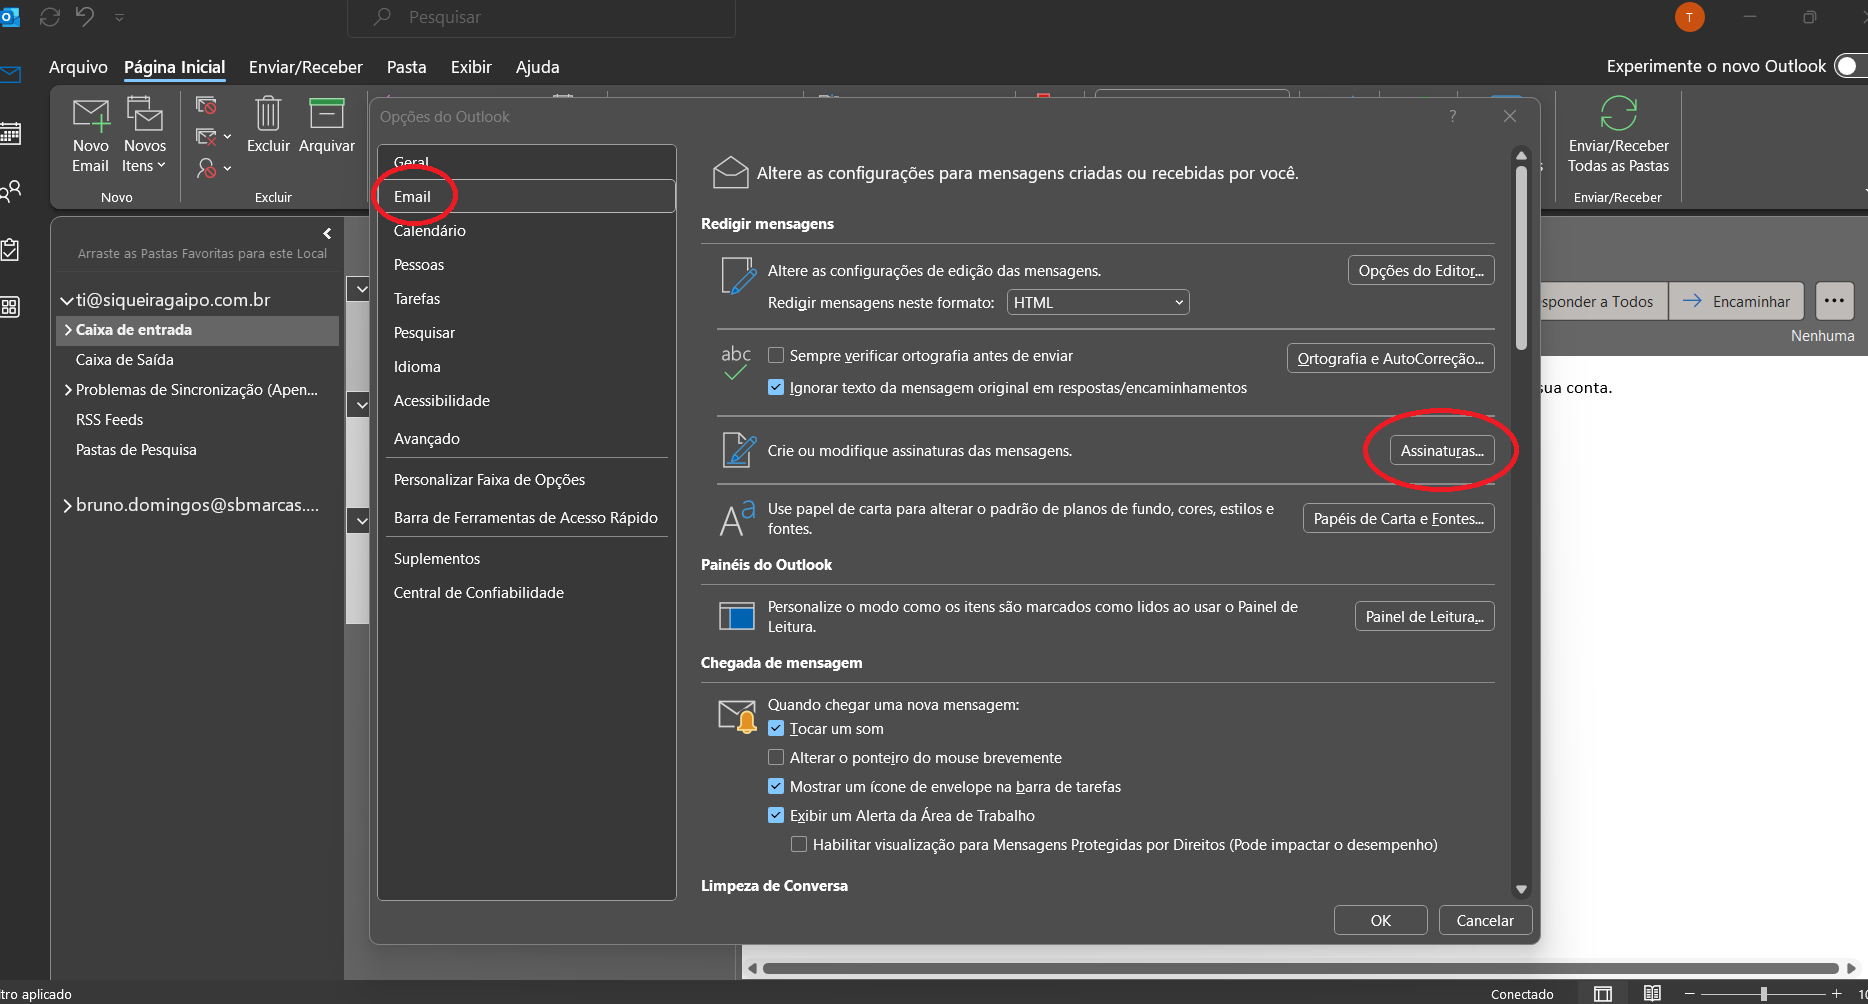Viewport: 1868px width, 1004px height.
Task: Click the user avatar circle labeled T
Action: [x=1689, y=17]
